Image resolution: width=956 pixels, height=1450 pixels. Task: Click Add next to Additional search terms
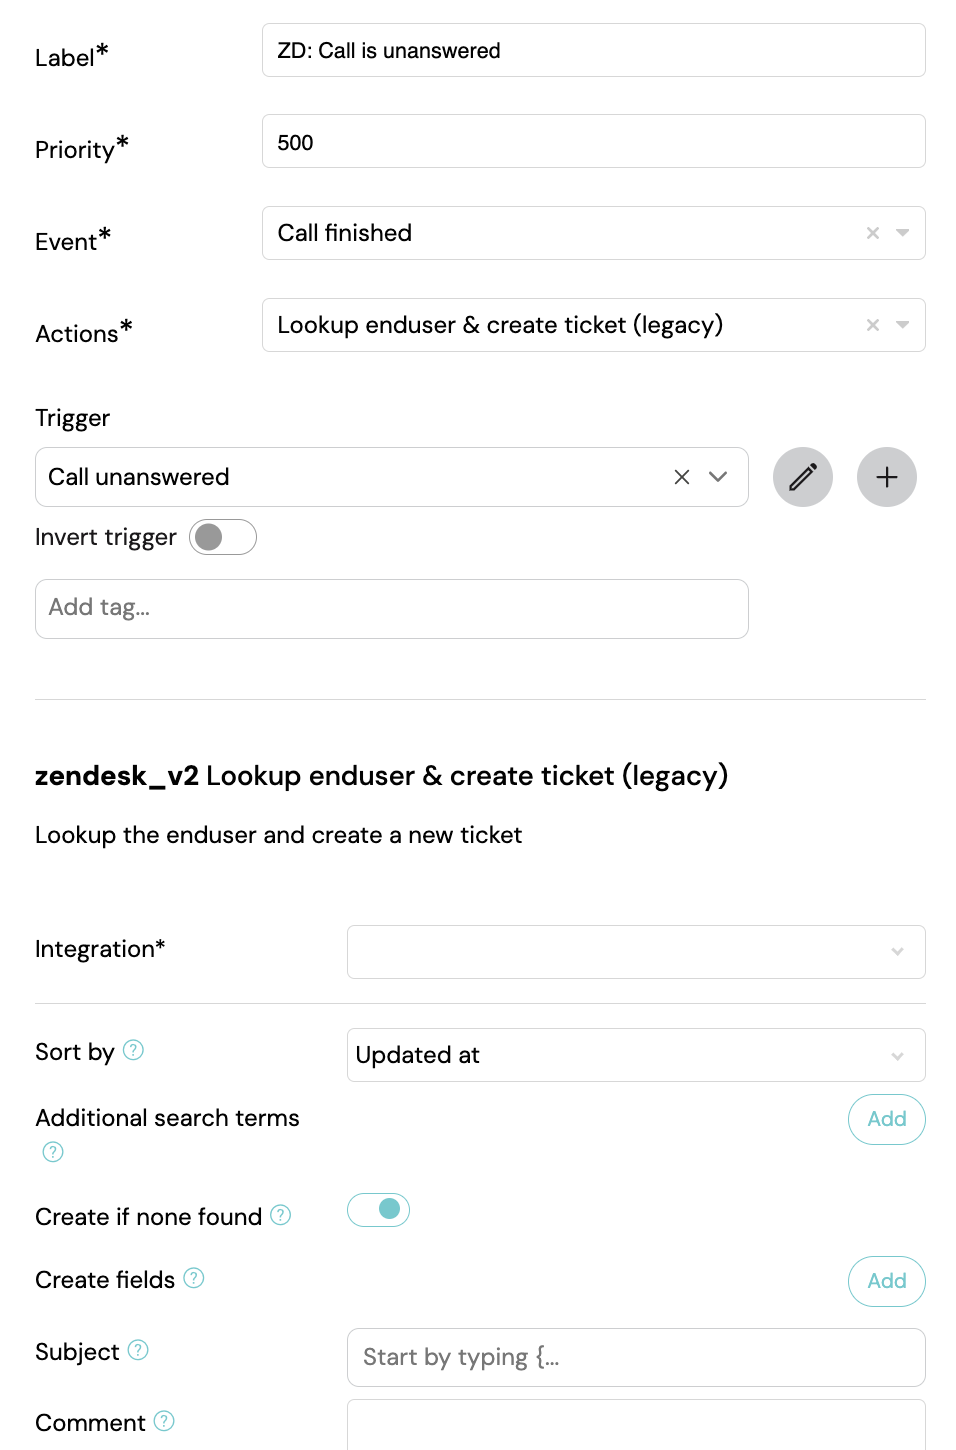tap(886, 1119)
